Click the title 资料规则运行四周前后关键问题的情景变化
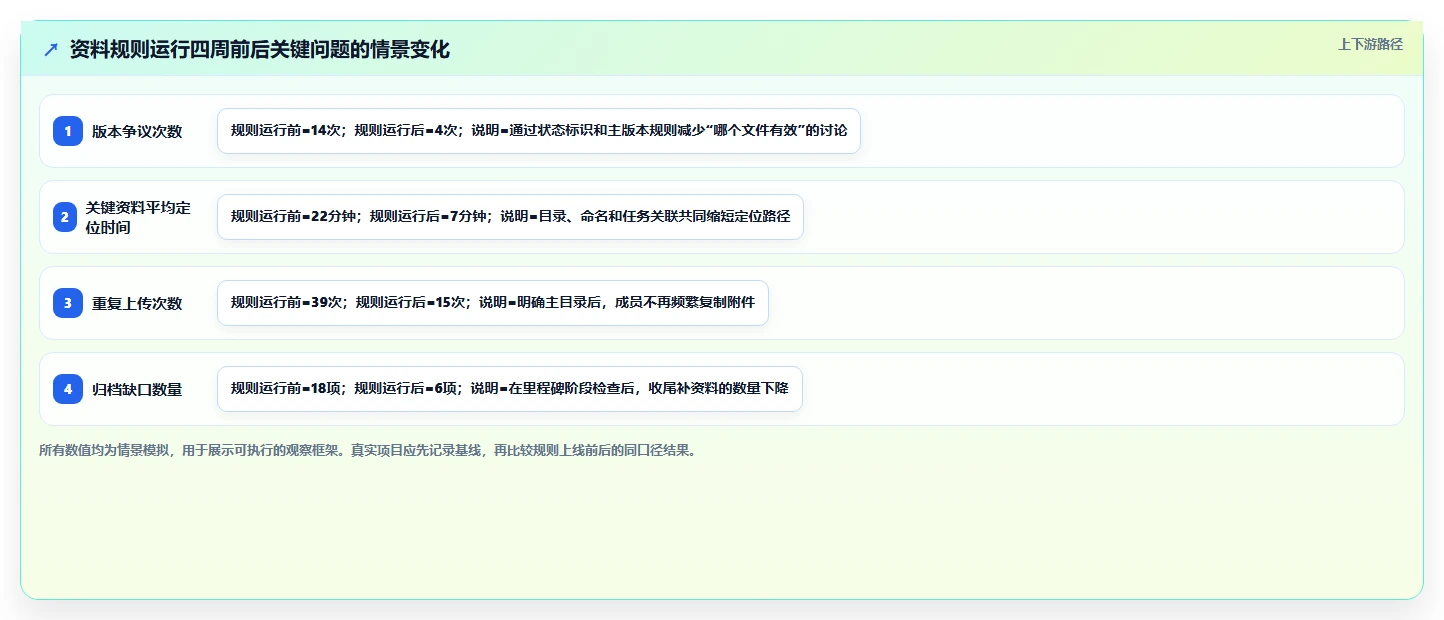Screen dimensions: 1444x620 [259, 50]
